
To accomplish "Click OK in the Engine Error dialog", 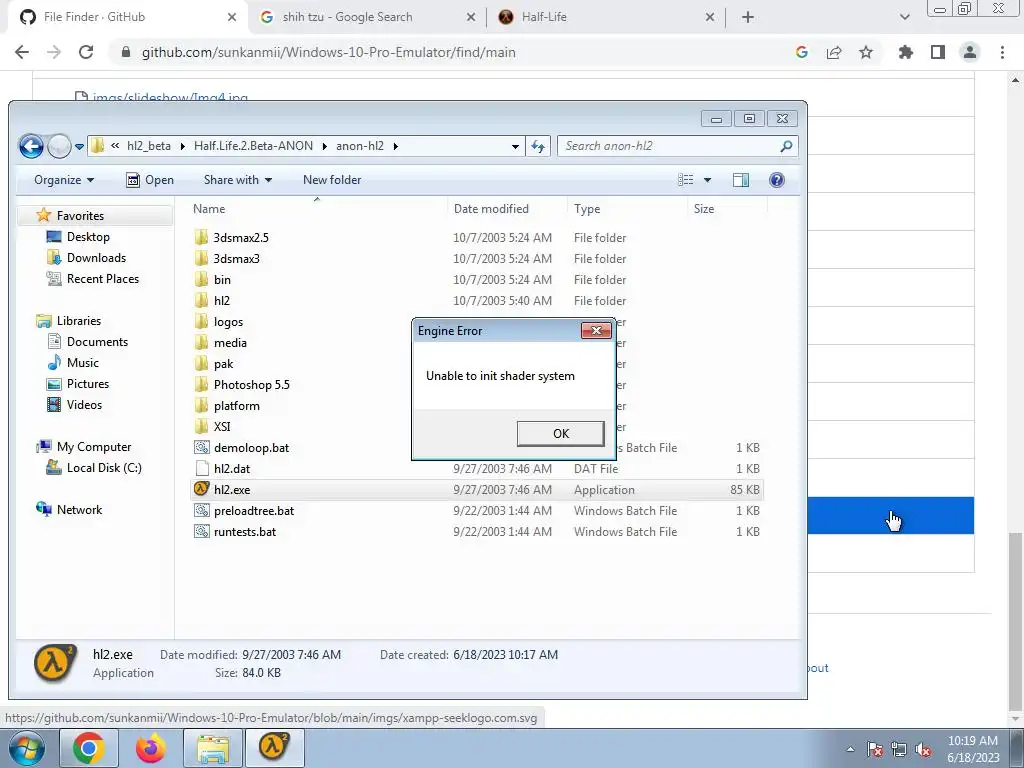I will coord(560,434).
